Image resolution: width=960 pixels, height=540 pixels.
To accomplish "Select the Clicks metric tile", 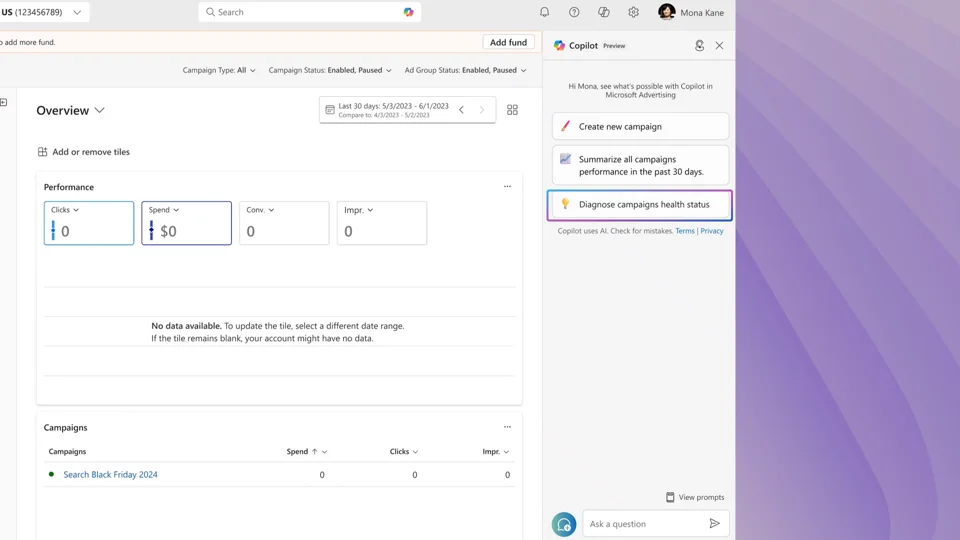I will 89,223.
